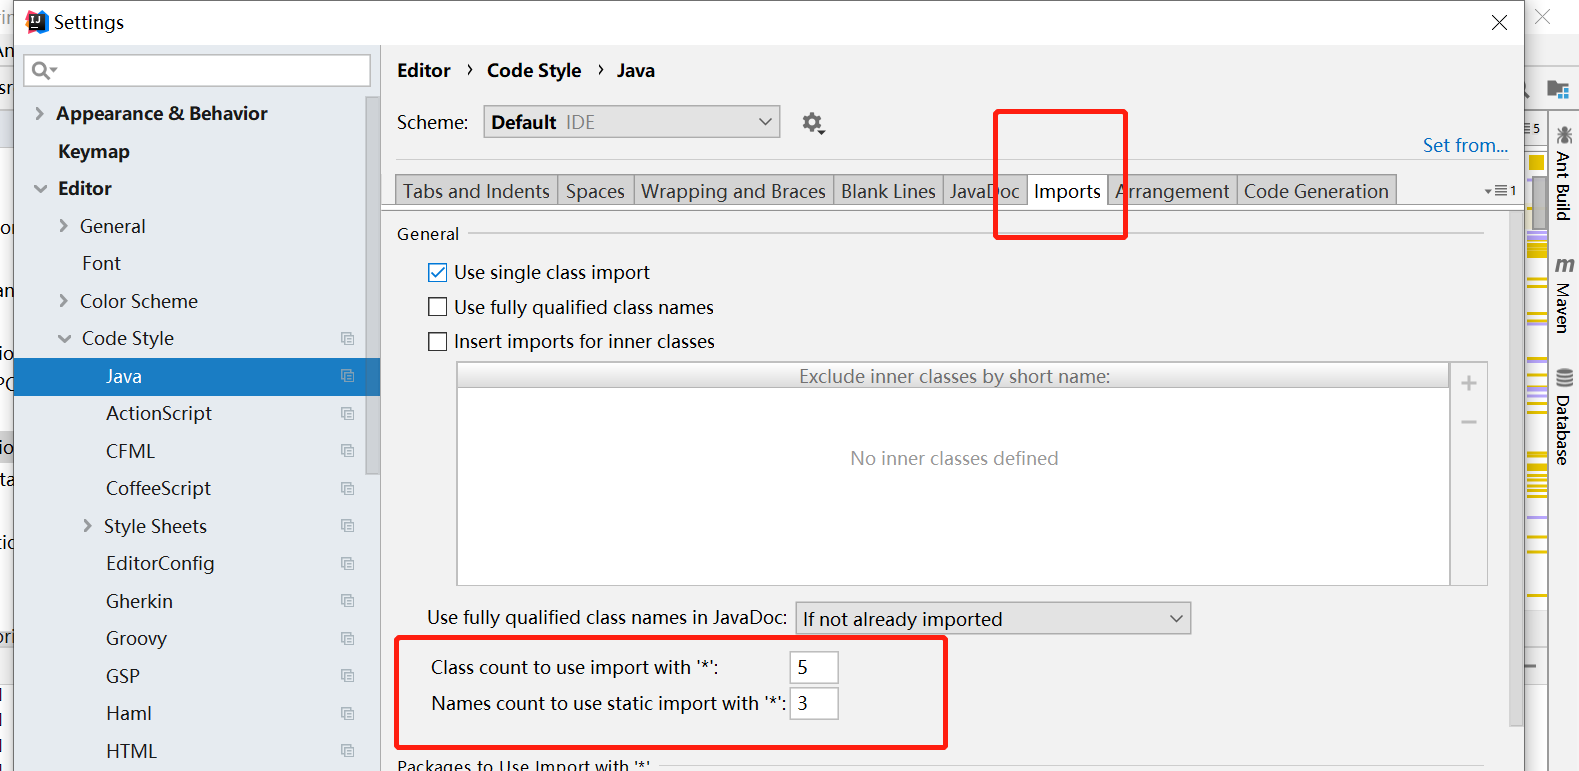Image resolution: width=1579 pixels, height=771 pixels.
Task: Disable Use single class import
Action: tap(438, 273)
